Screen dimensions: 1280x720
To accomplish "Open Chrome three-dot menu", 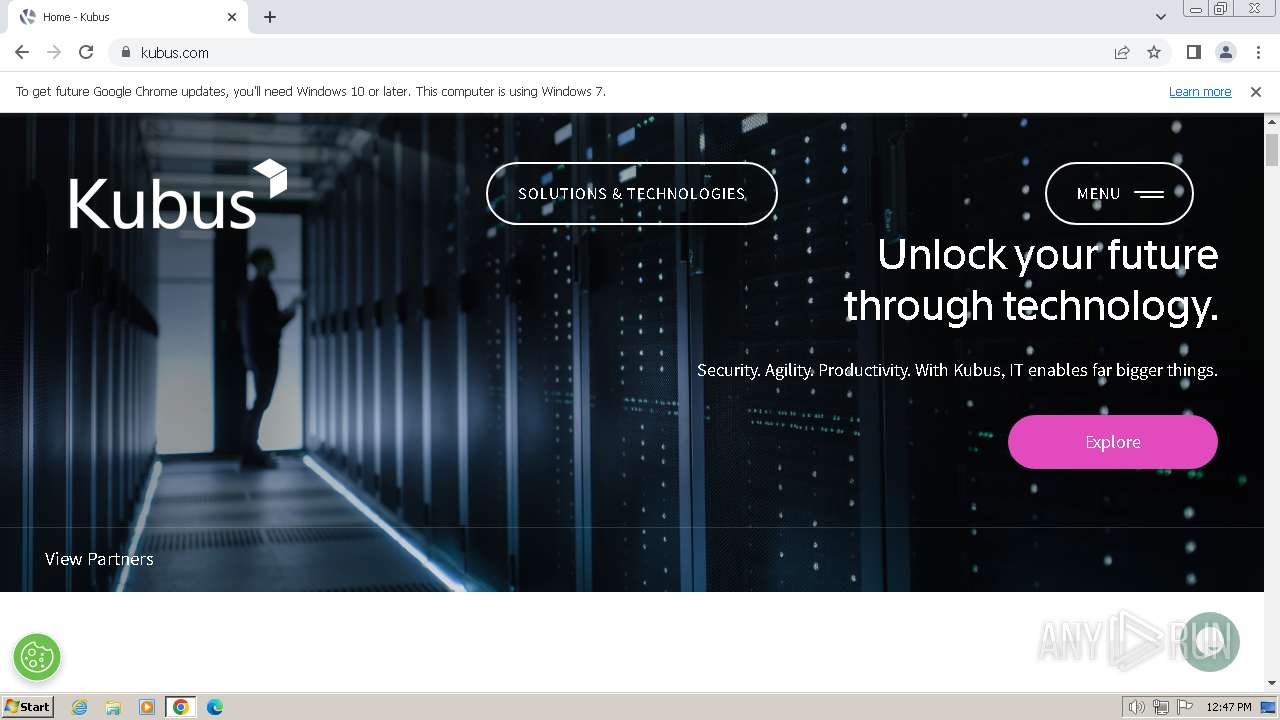I will 1258,52.
